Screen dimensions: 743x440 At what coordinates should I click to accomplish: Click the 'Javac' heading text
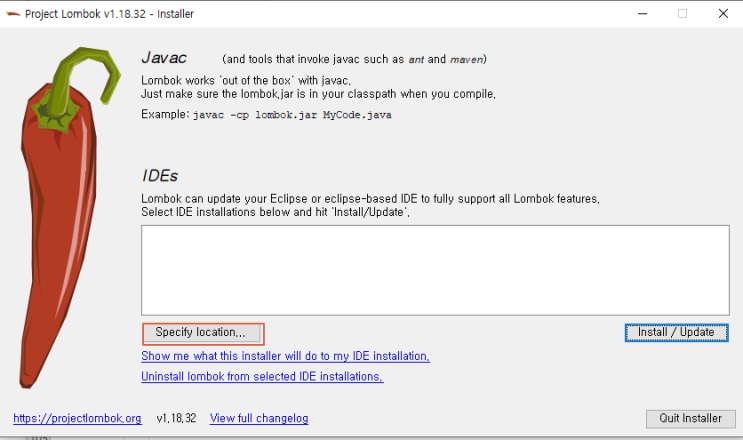[164, 58]
